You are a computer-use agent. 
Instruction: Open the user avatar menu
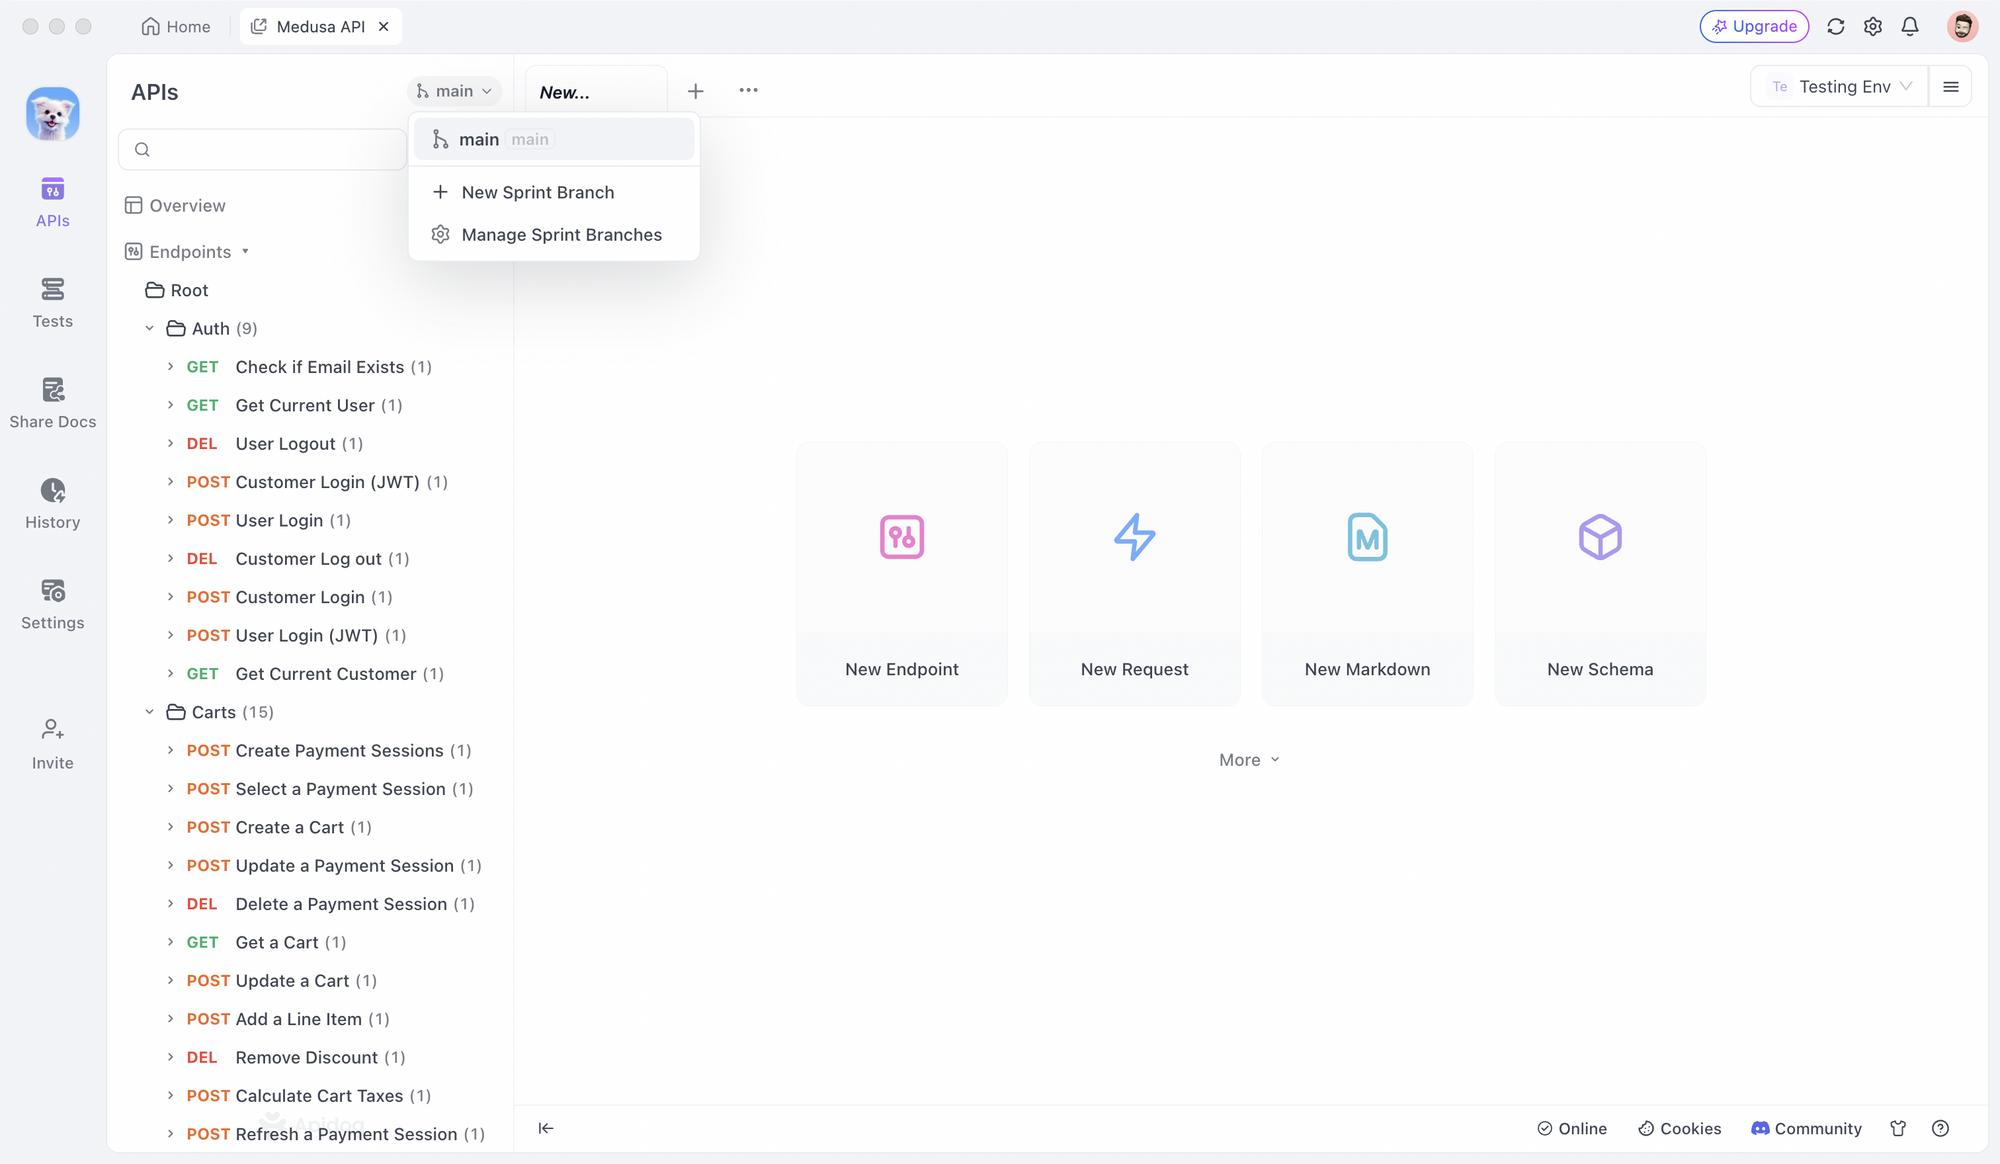coord(1962,27)
